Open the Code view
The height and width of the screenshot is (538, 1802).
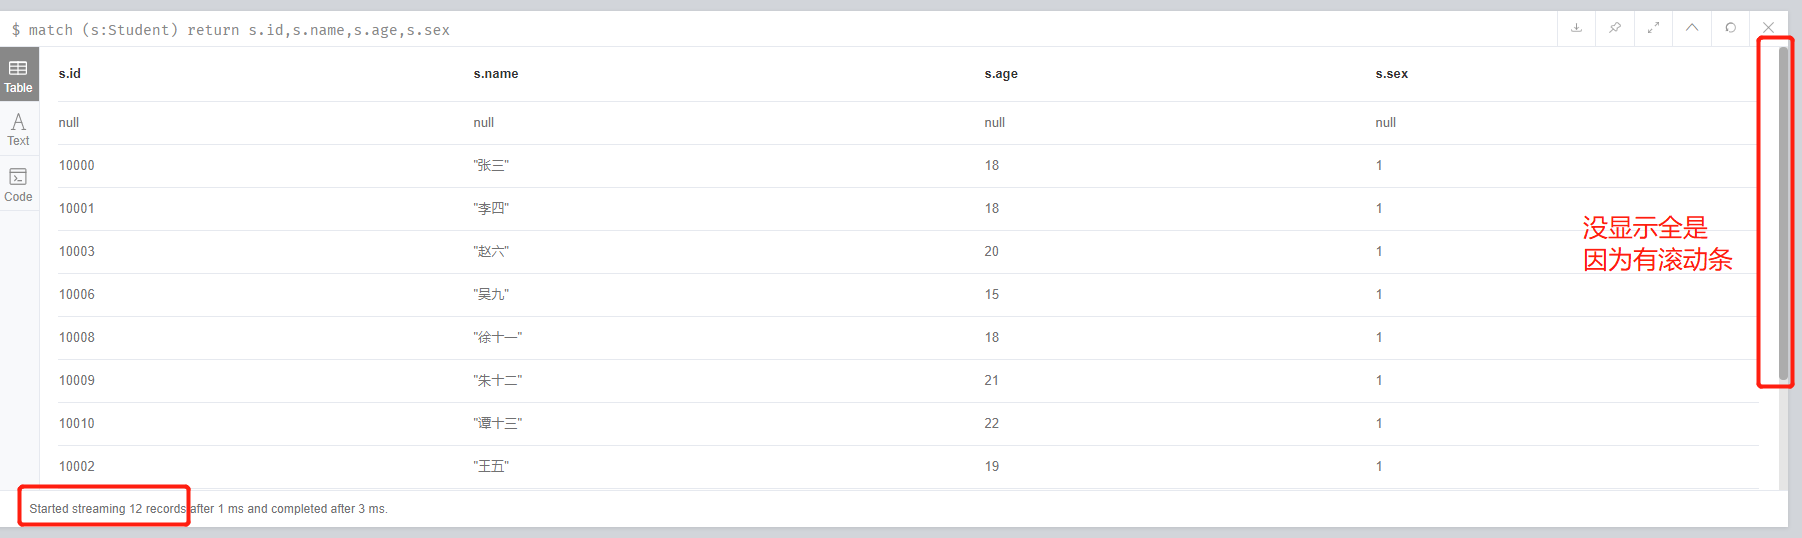tap(18, 185)
